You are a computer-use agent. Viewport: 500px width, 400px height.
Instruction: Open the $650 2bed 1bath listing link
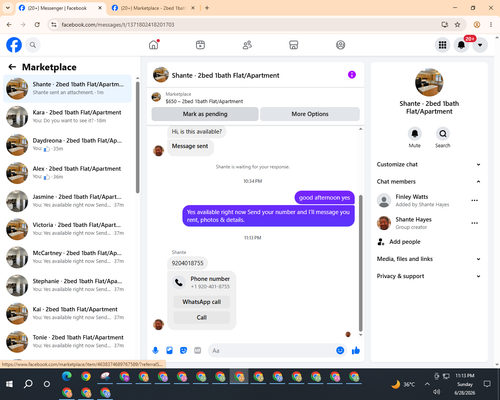204,101
